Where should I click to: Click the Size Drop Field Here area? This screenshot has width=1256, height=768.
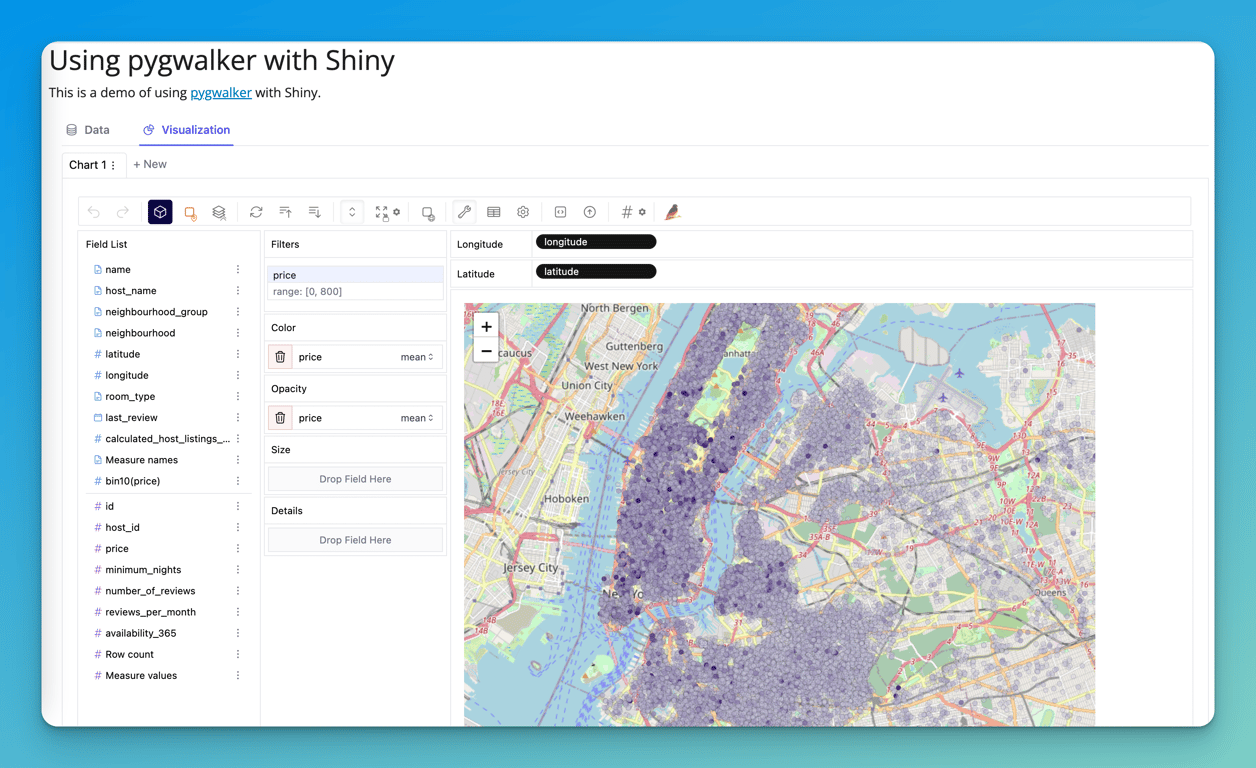[355, 479]
